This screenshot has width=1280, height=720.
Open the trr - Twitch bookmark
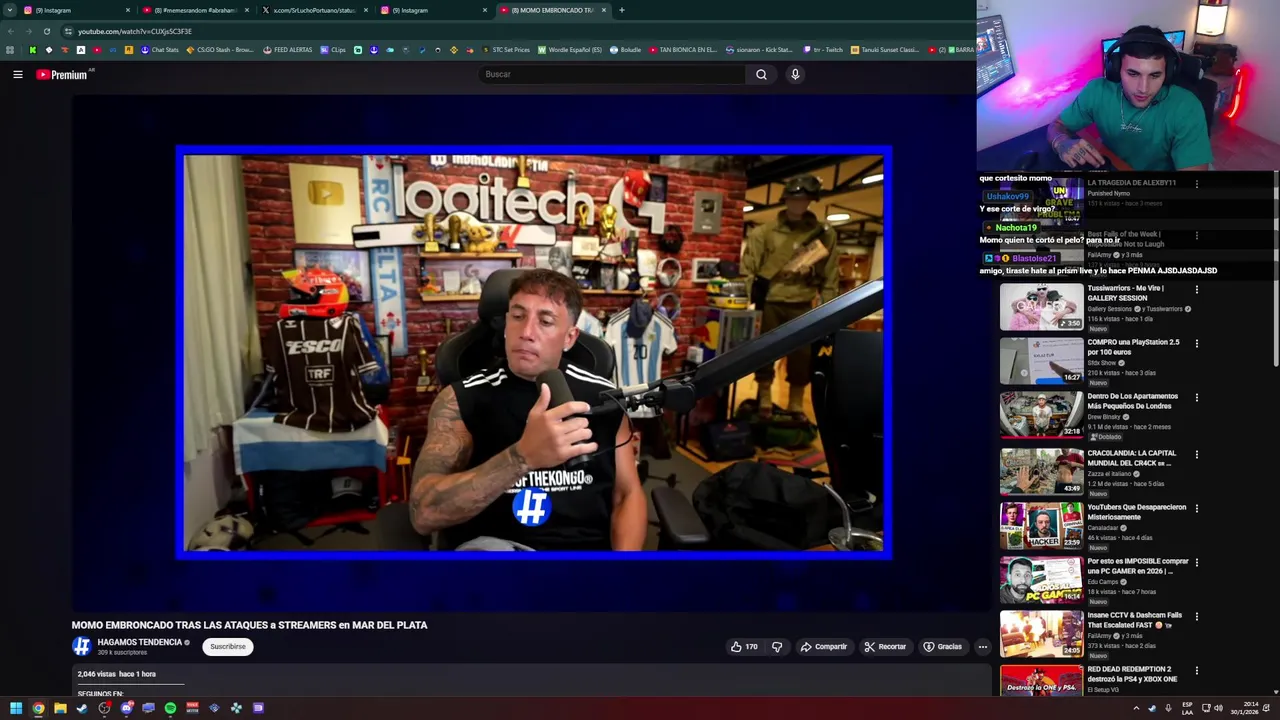[823, 50]
